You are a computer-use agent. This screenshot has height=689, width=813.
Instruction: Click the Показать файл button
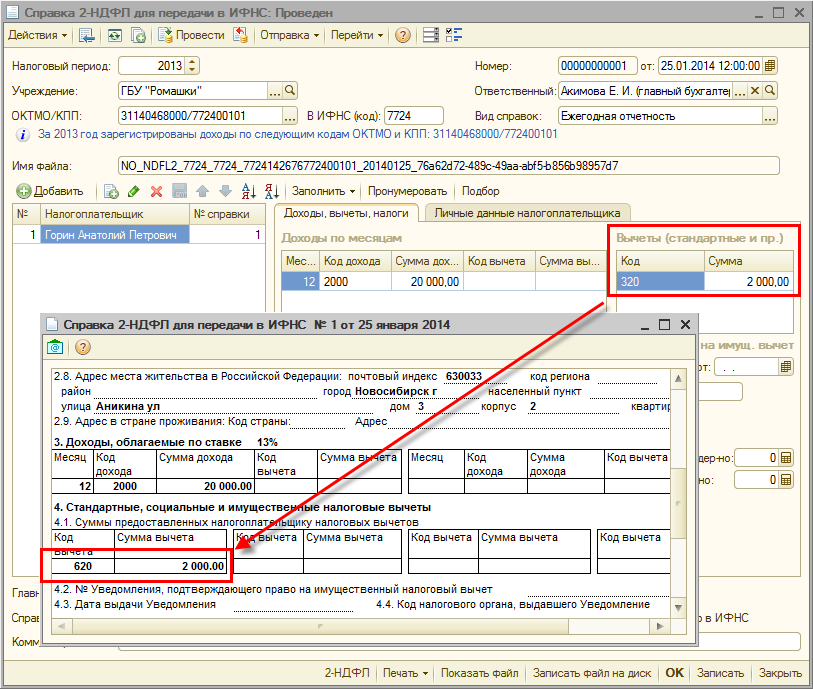pyautogui.click(x=480, y=673)
